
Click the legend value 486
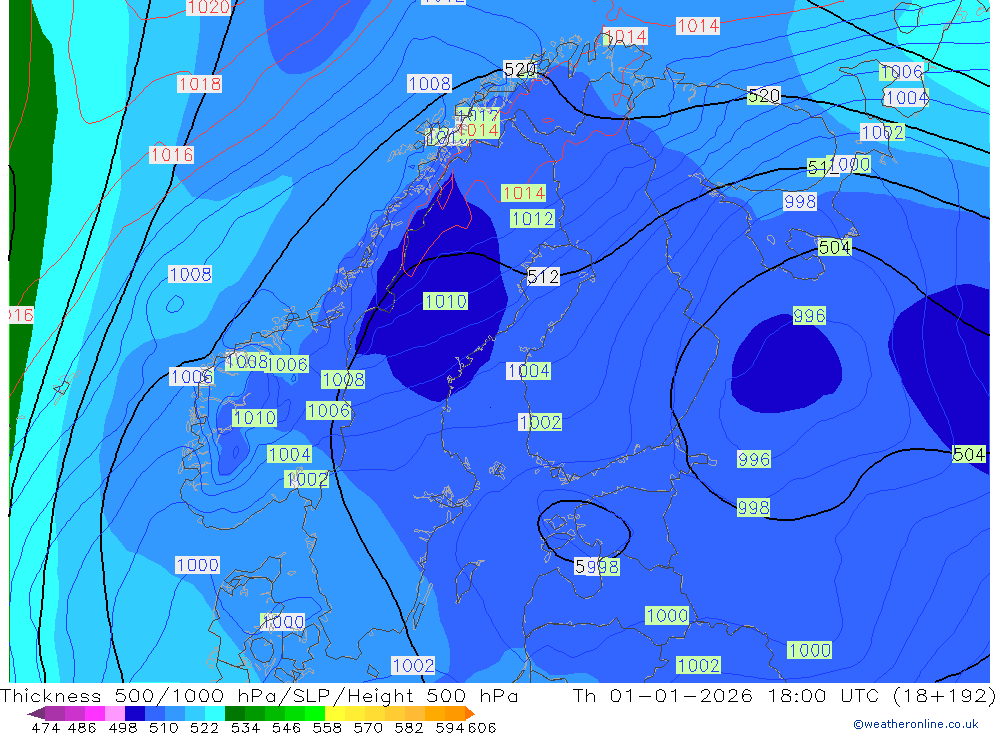coord(82,728)
